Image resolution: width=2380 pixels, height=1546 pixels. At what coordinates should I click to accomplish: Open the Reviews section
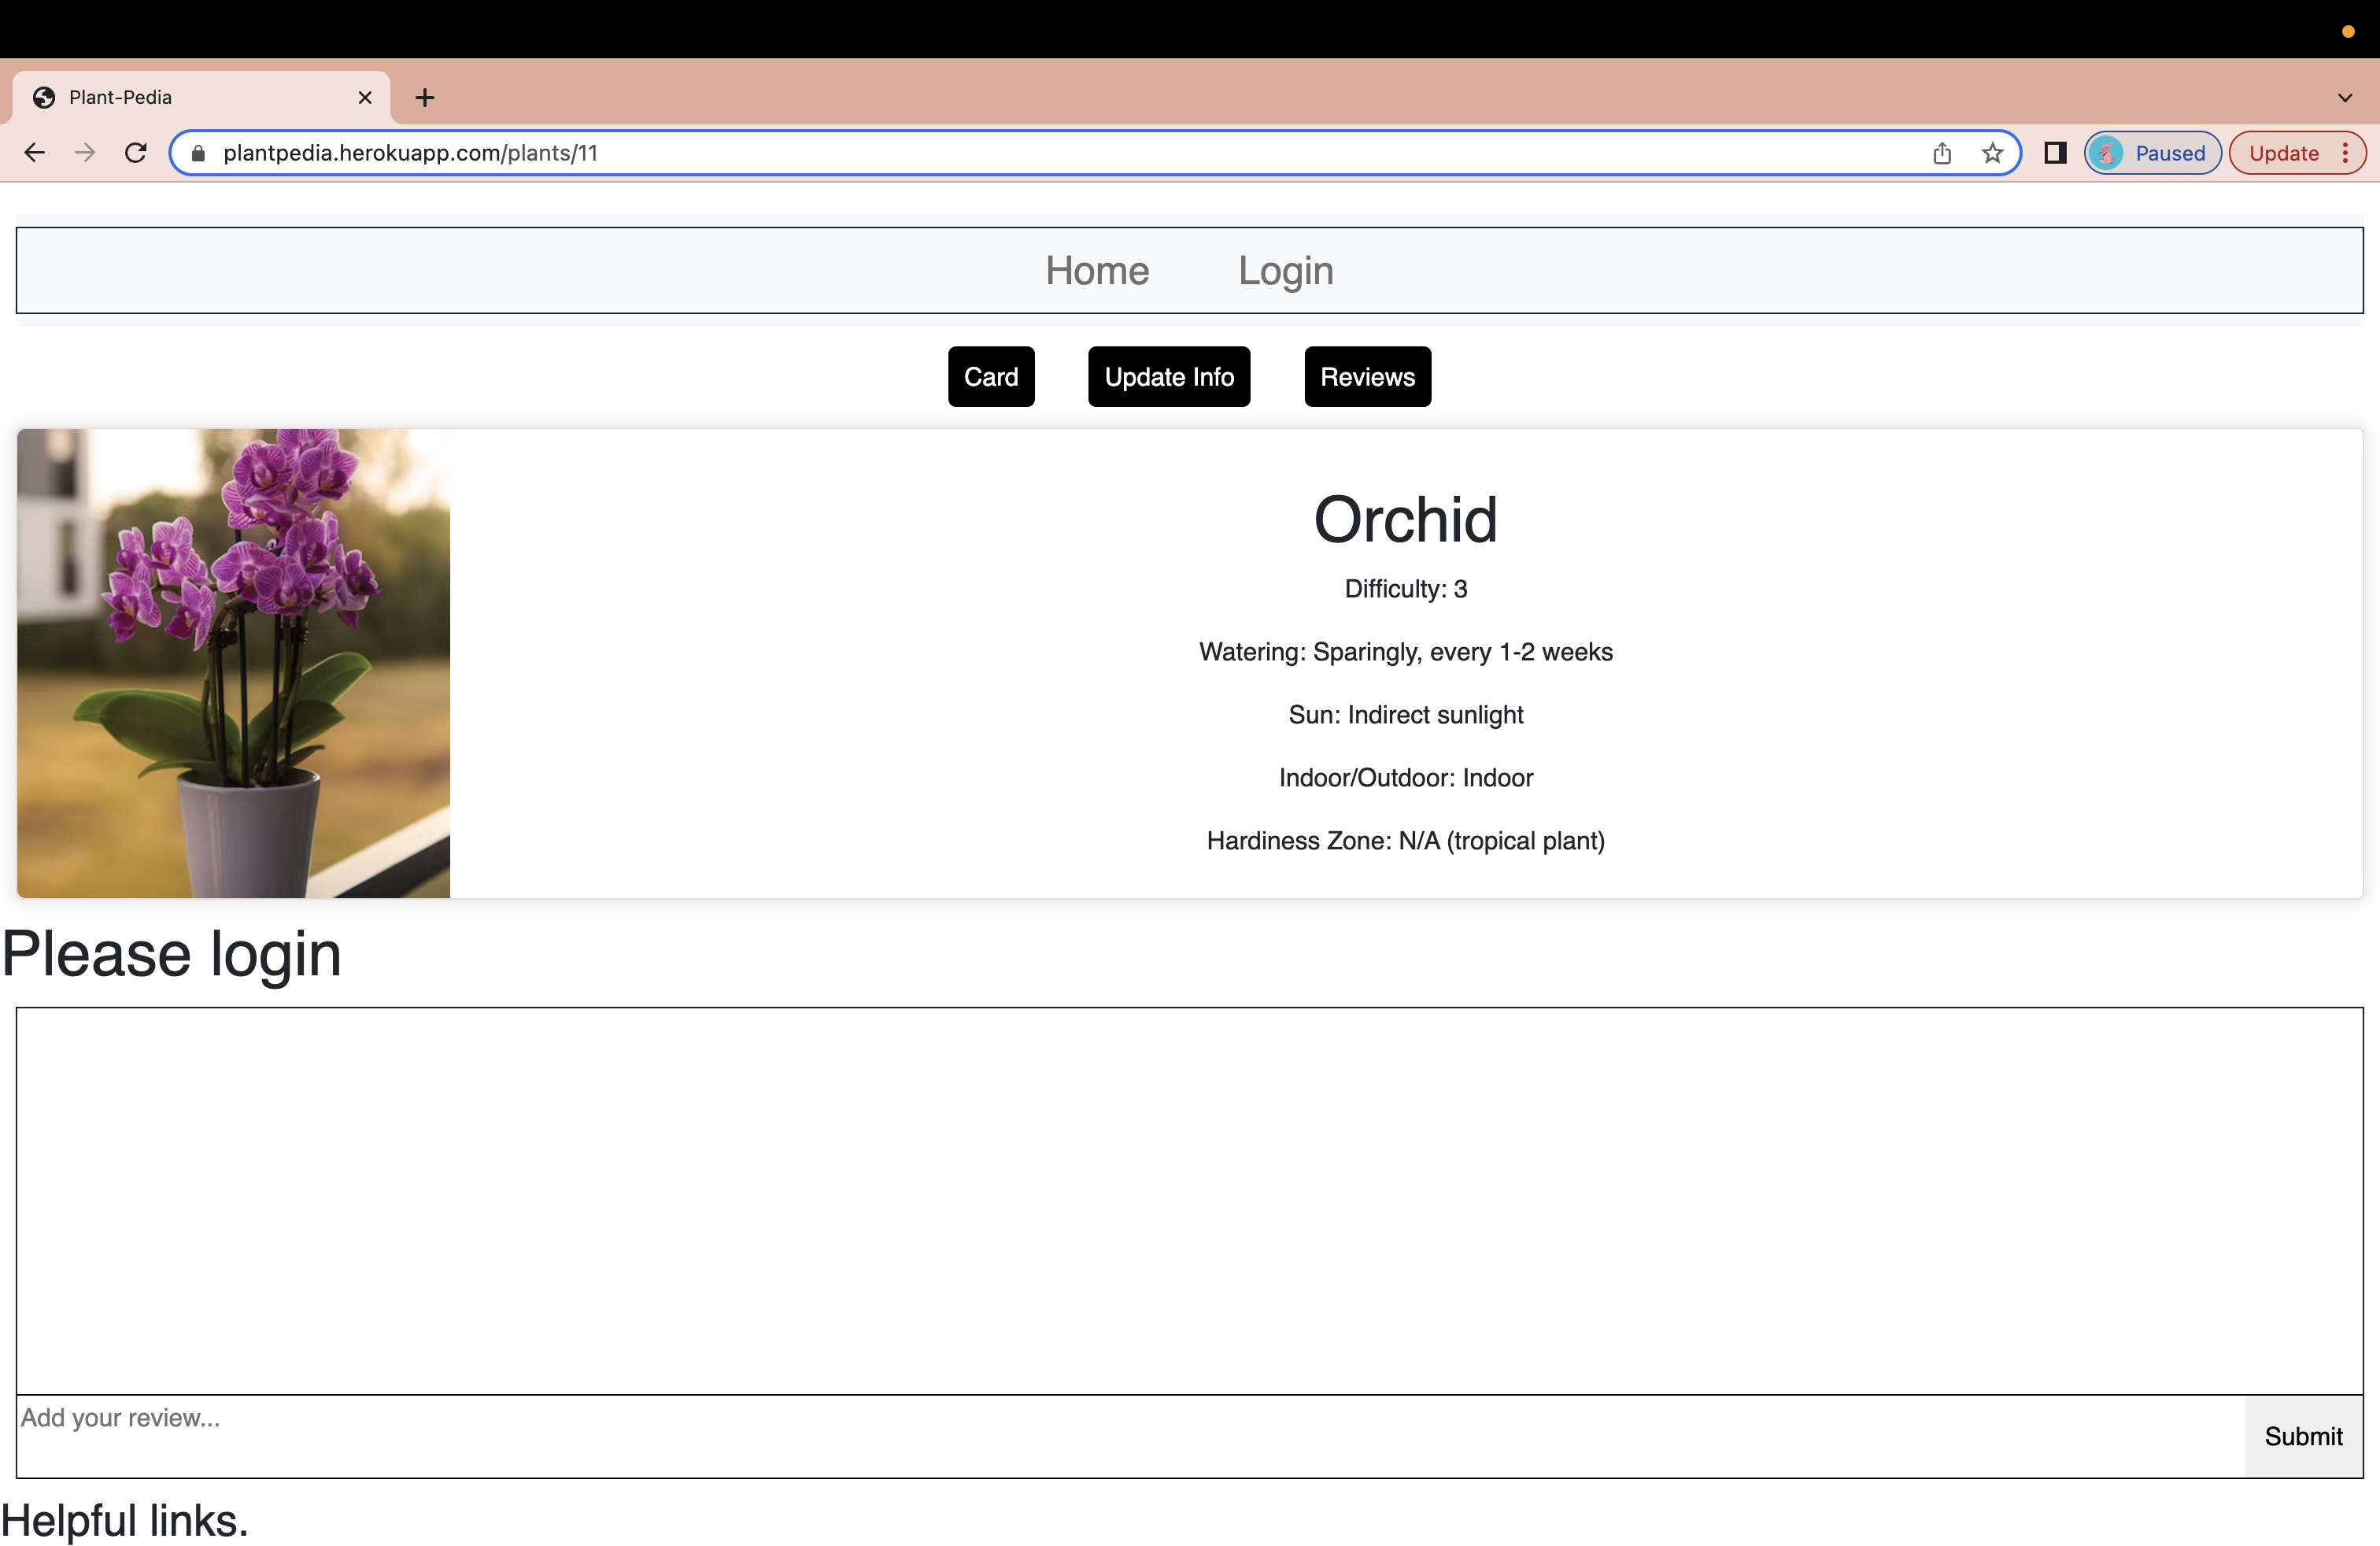(1367, 377)
